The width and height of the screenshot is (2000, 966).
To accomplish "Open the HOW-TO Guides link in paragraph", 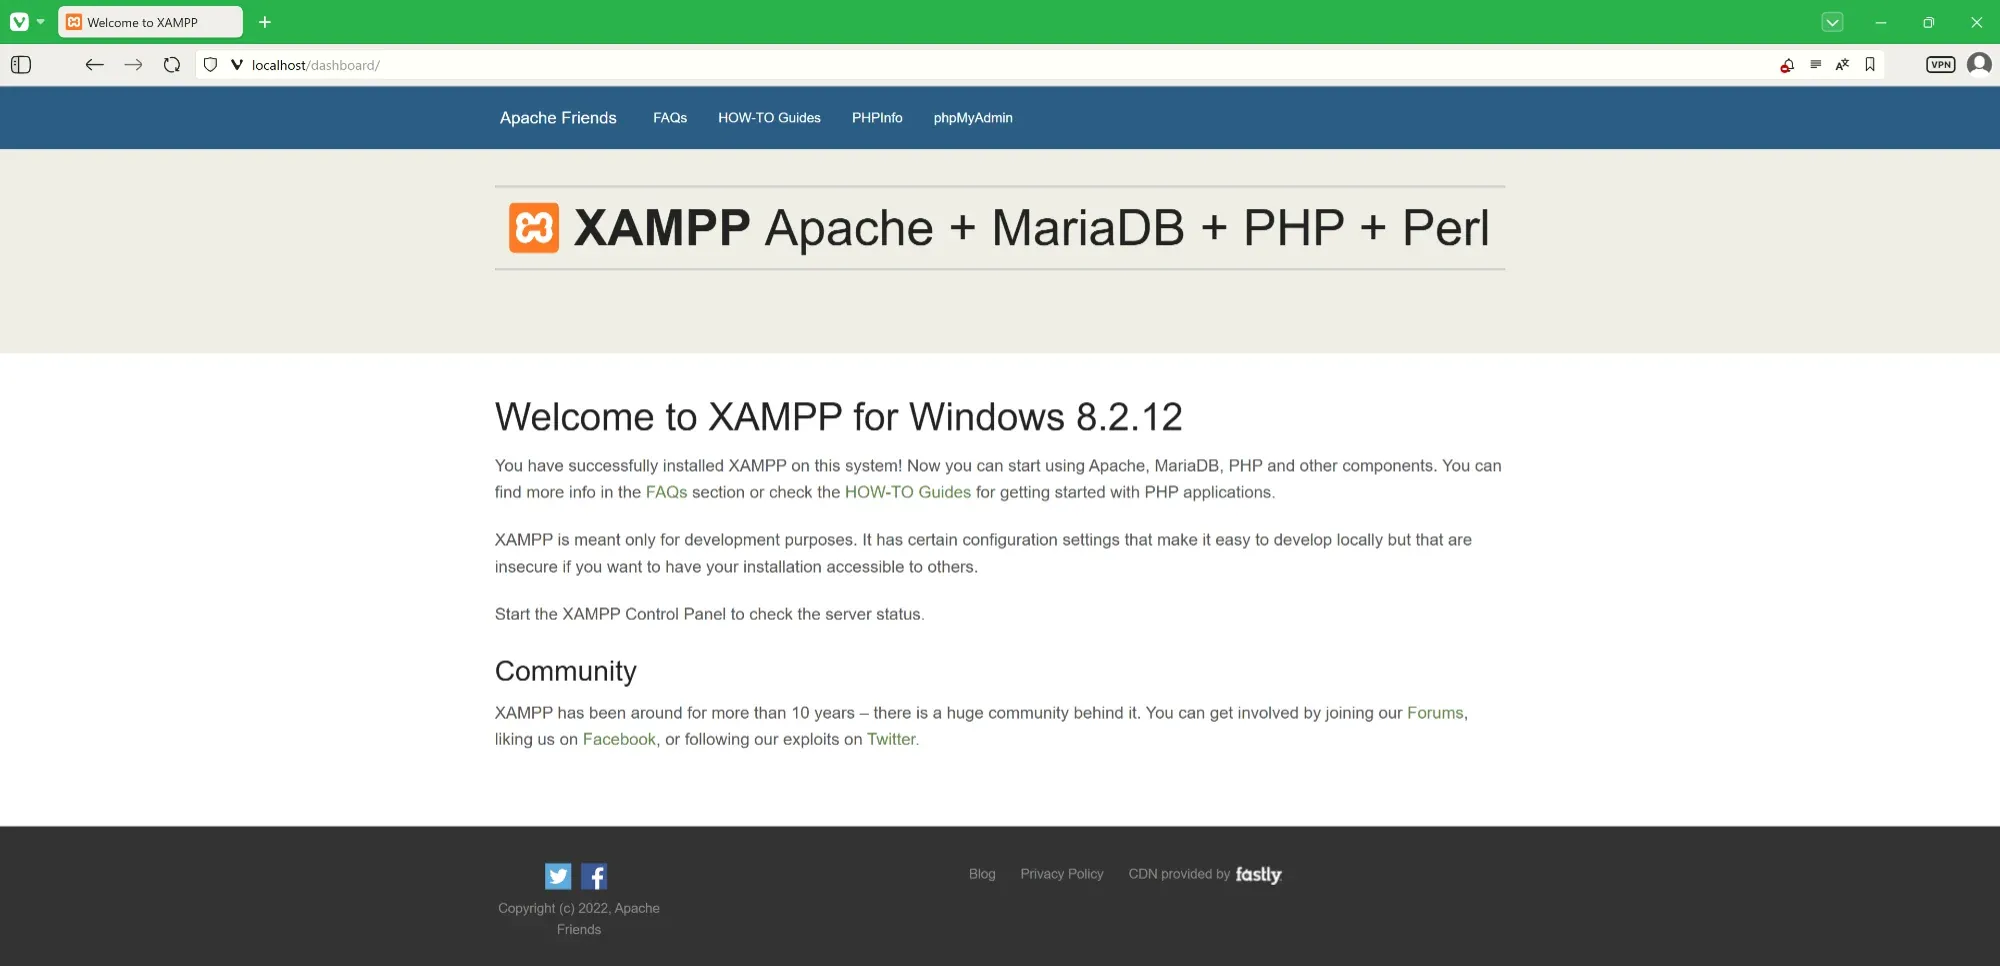I will coord(907,492).
